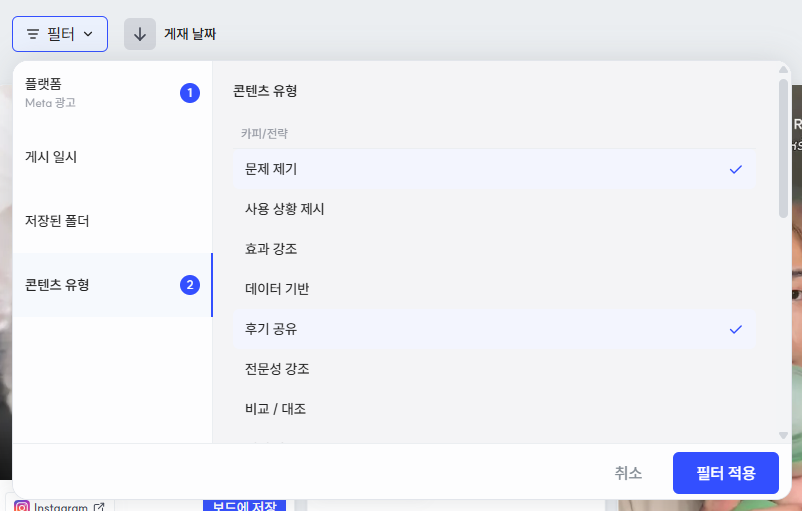Click the vertical scrollbar thumb in options list
This screenshot has width=802, height=511.
(x=783, y=148)
